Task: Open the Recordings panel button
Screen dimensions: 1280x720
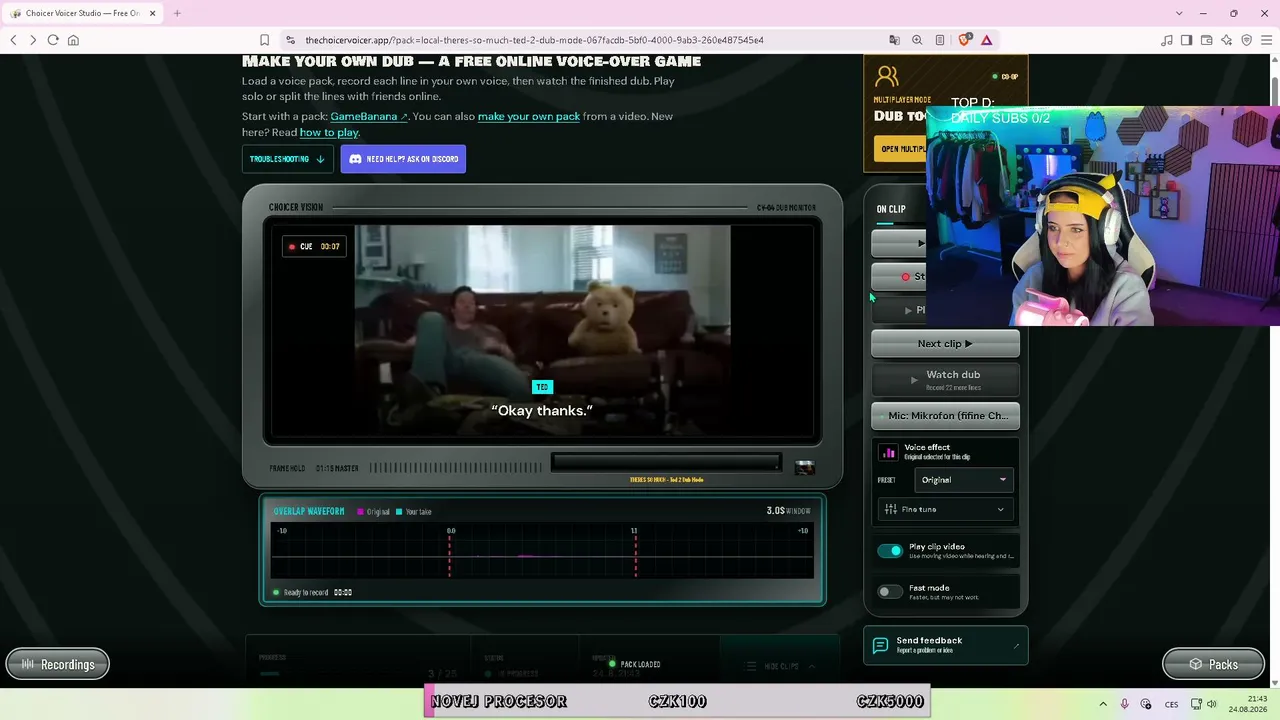Action: [58, 664]
